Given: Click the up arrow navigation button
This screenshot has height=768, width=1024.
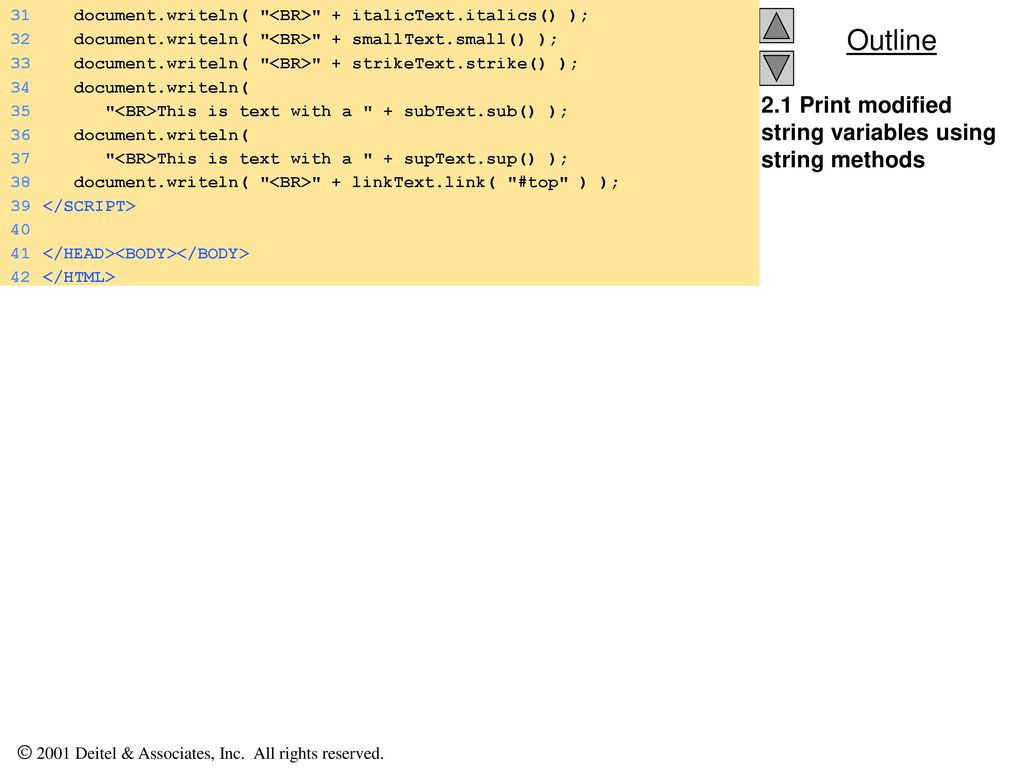Looking at the screenshot, I should coord(776,25).
